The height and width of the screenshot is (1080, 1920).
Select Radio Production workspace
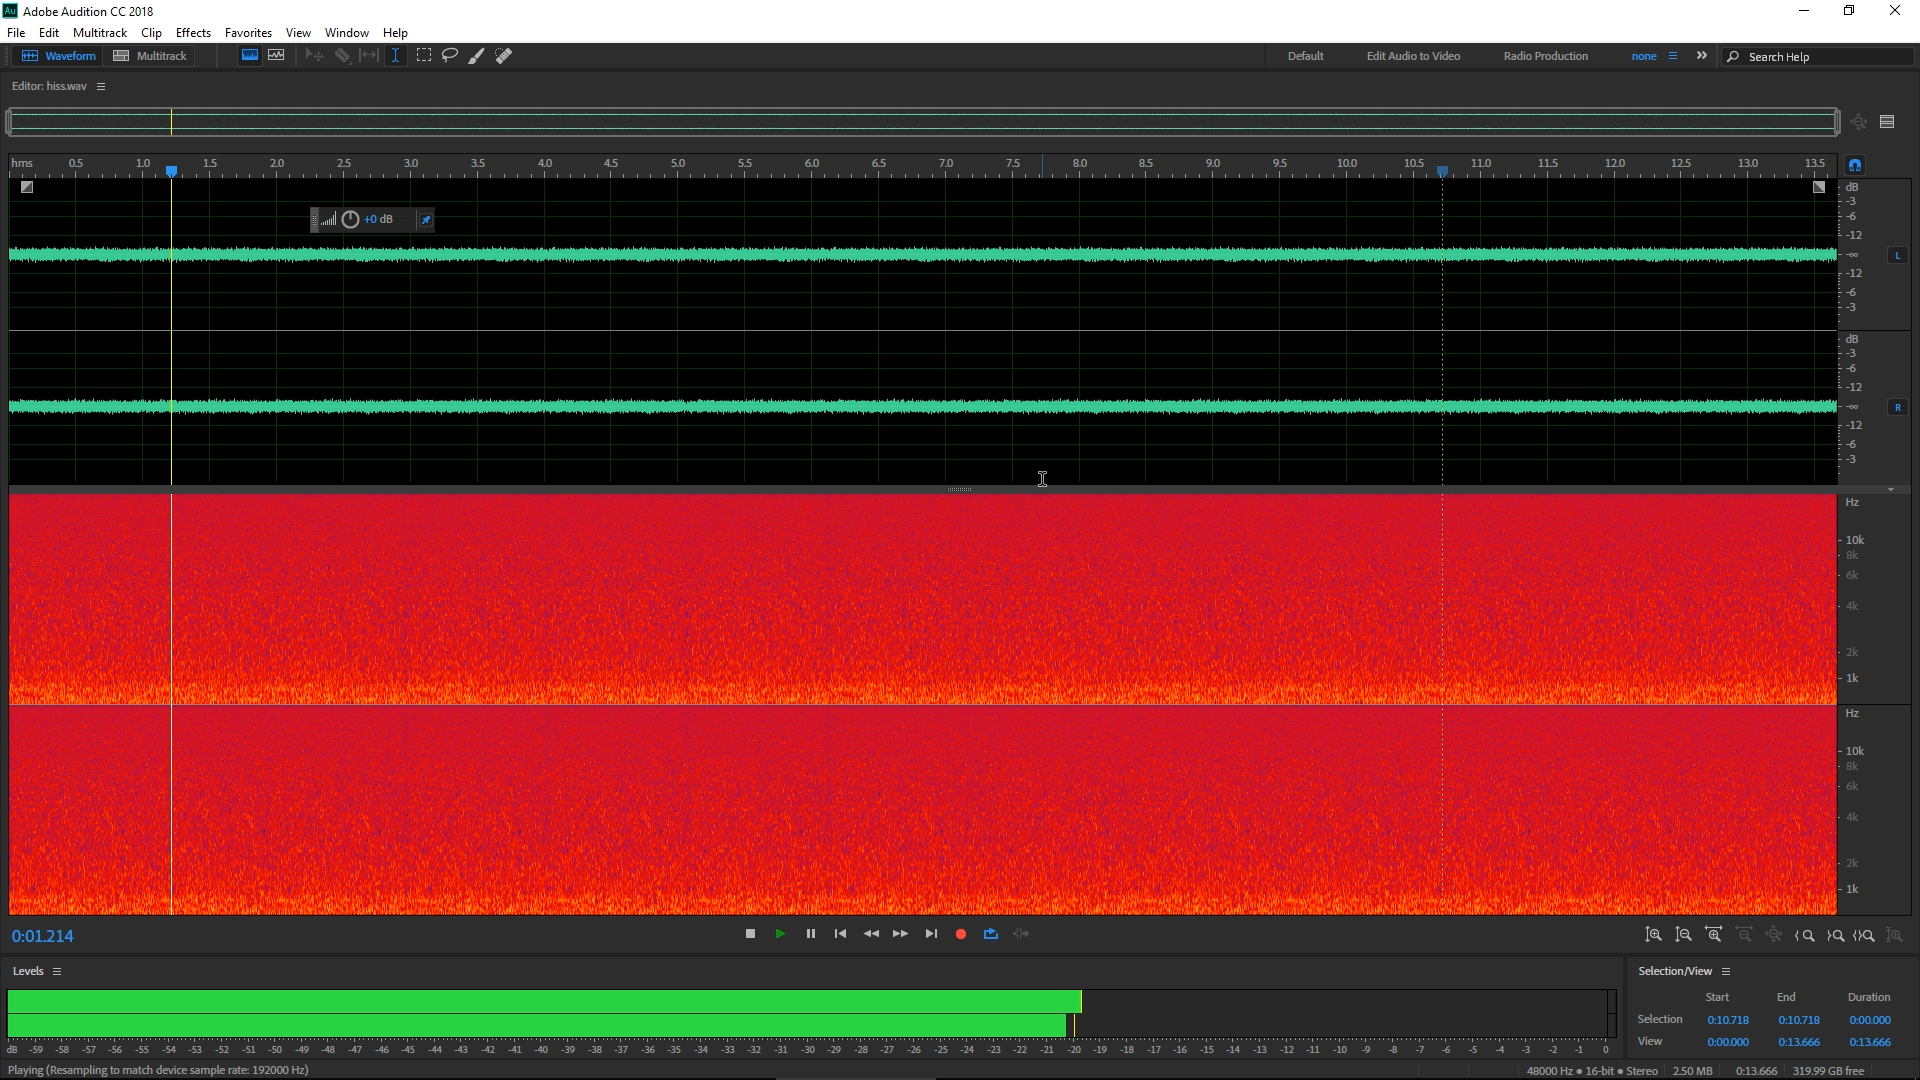1545,56
